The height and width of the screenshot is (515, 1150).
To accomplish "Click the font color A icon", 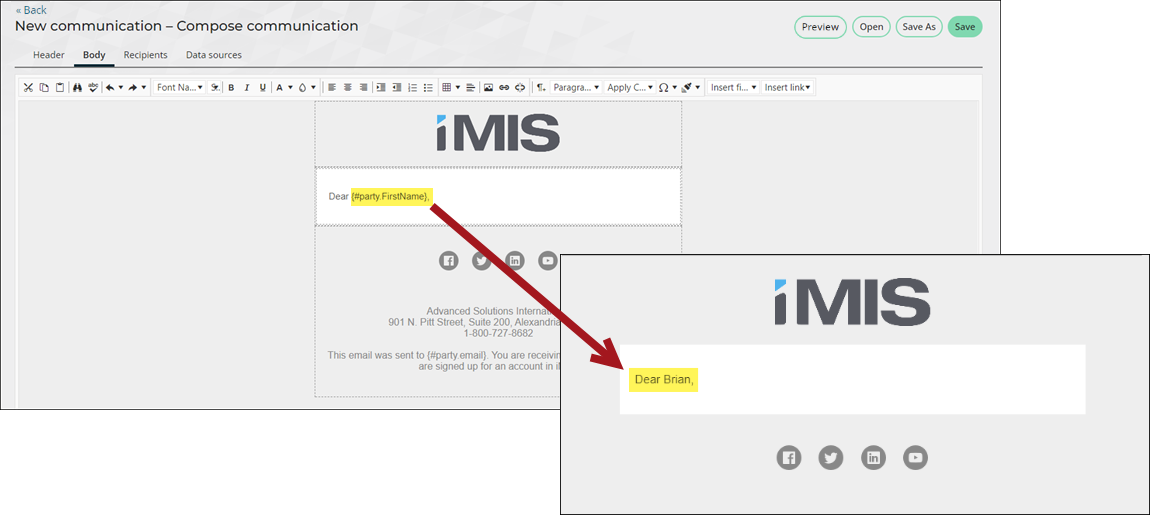I will [x=279, y=87].
